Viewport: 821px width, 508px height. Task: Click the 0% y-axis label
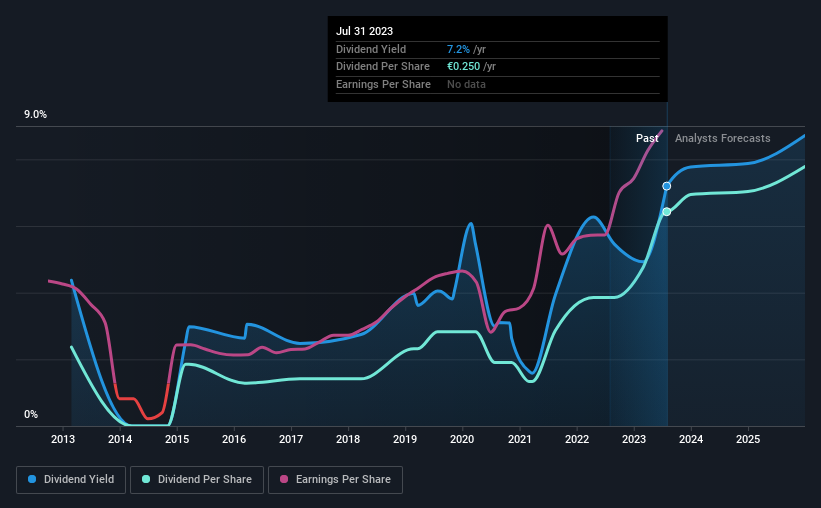pyautogui.click(x=31, y=414)
